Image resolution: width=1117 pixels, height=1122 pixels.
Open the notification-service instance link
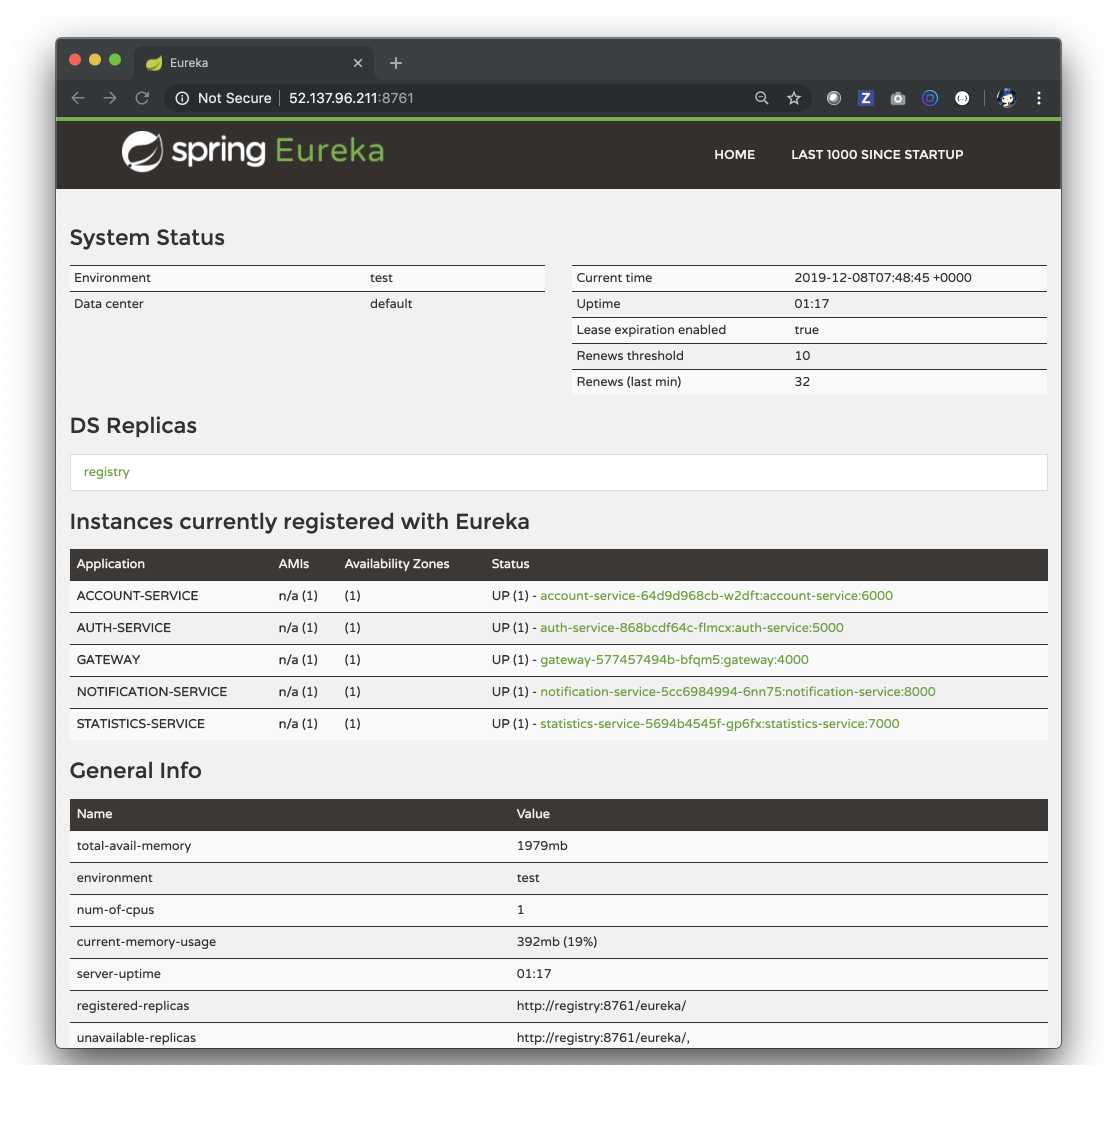point(738,692)
